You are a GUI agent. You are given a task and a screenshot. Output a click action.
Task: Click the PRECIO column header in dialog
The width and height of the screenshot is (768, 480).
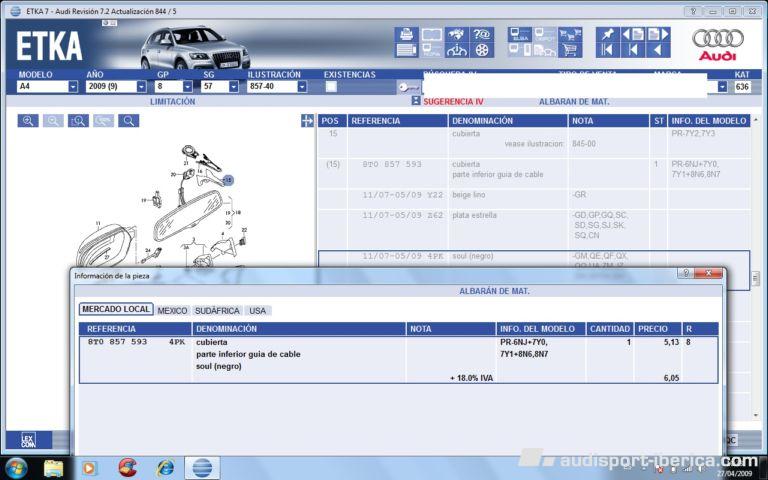657,329
